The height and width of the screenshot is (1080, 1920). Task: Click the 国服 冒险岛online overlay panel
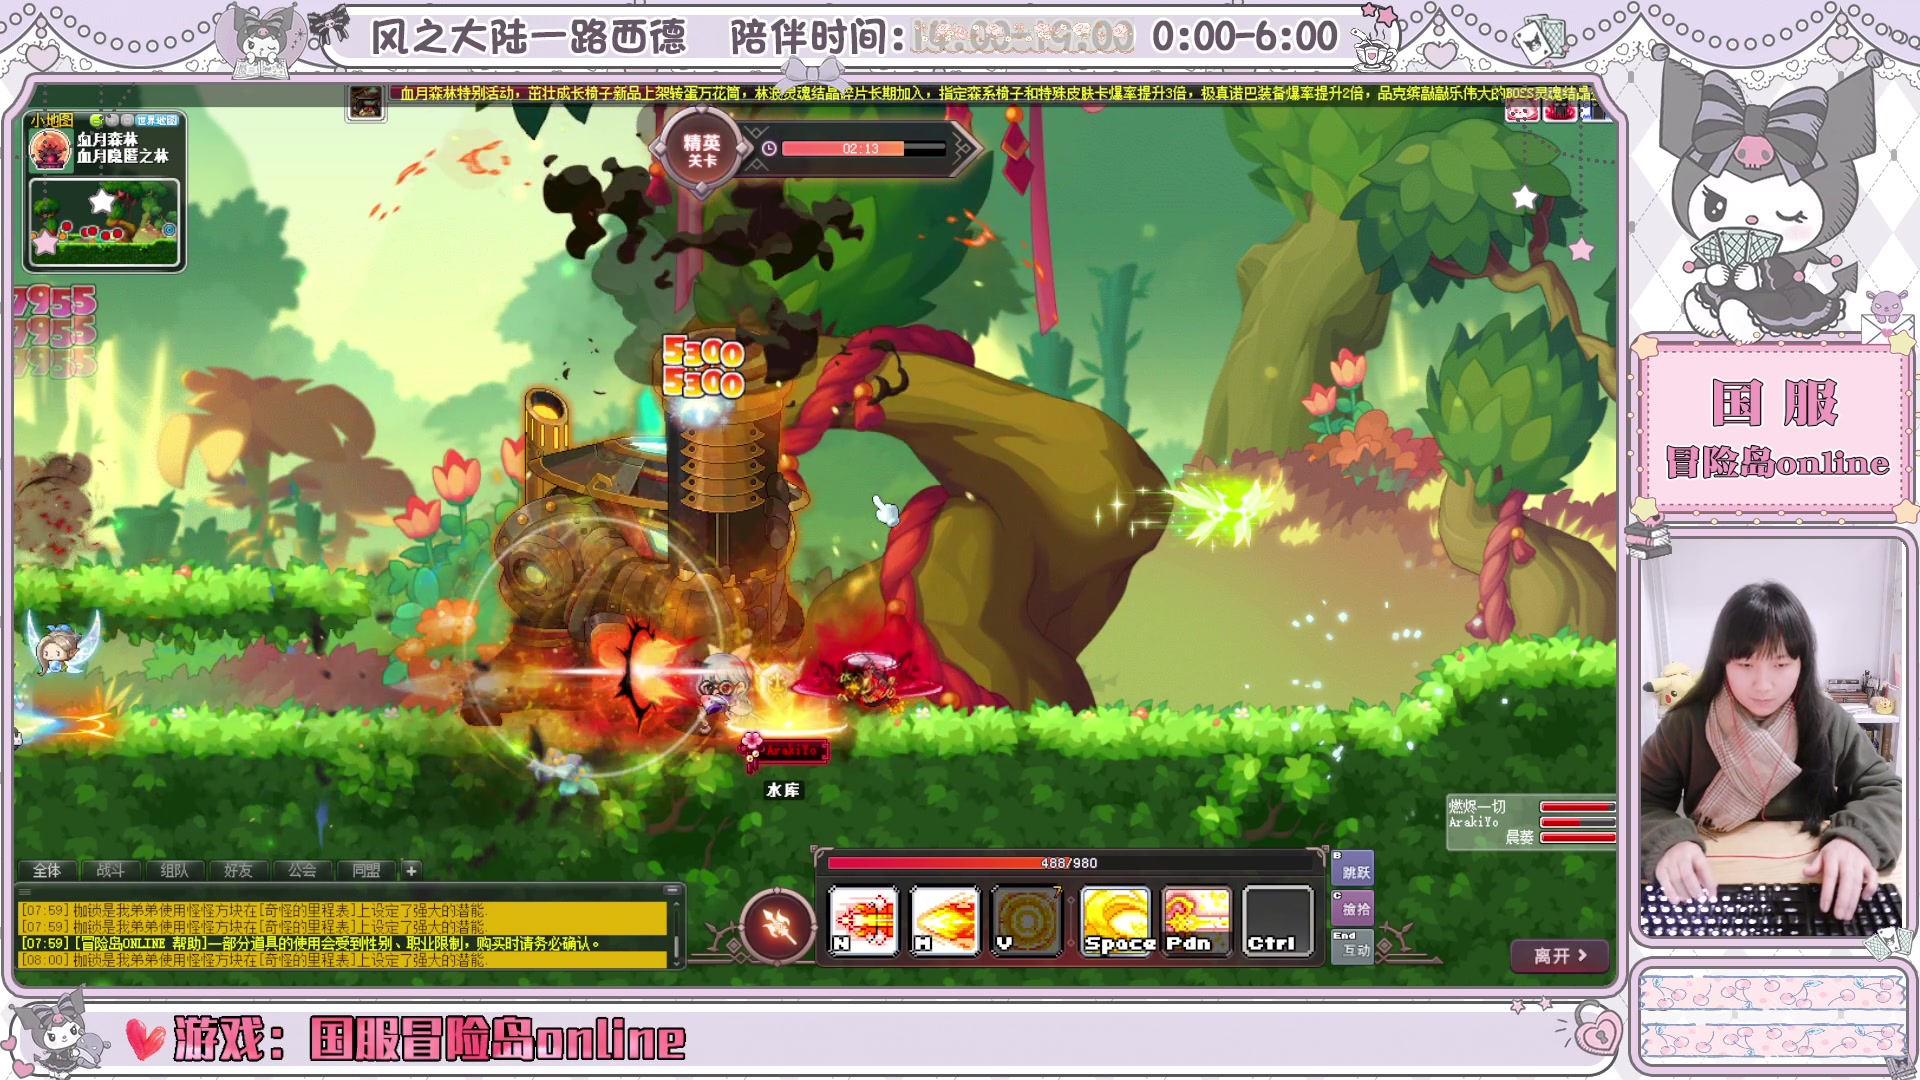[1776, 432]
